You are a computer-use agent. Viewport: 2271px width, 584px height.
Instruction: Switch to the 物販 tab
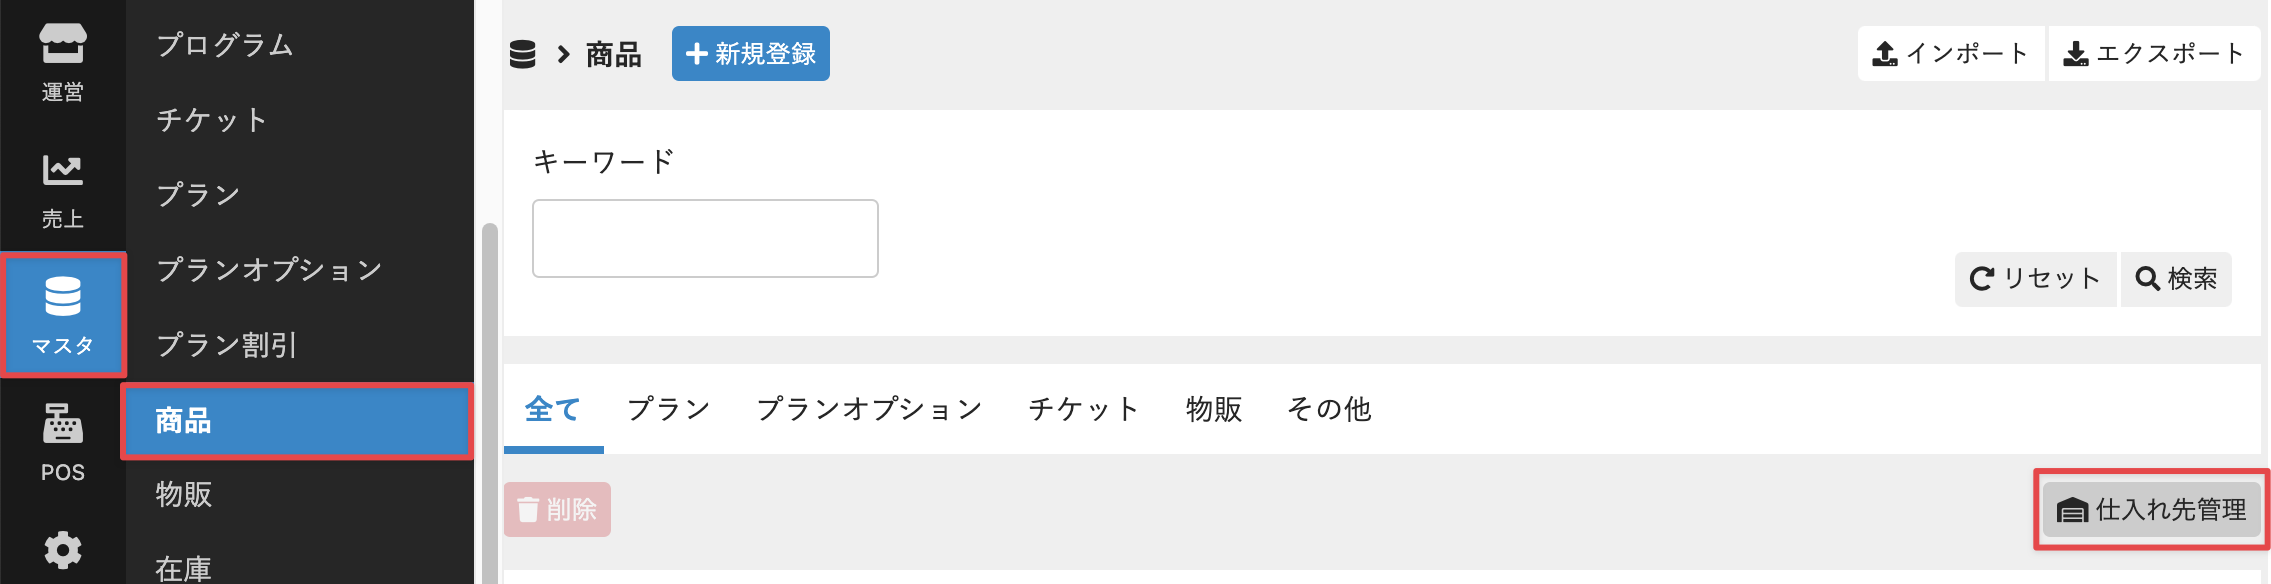(1214, 409)
